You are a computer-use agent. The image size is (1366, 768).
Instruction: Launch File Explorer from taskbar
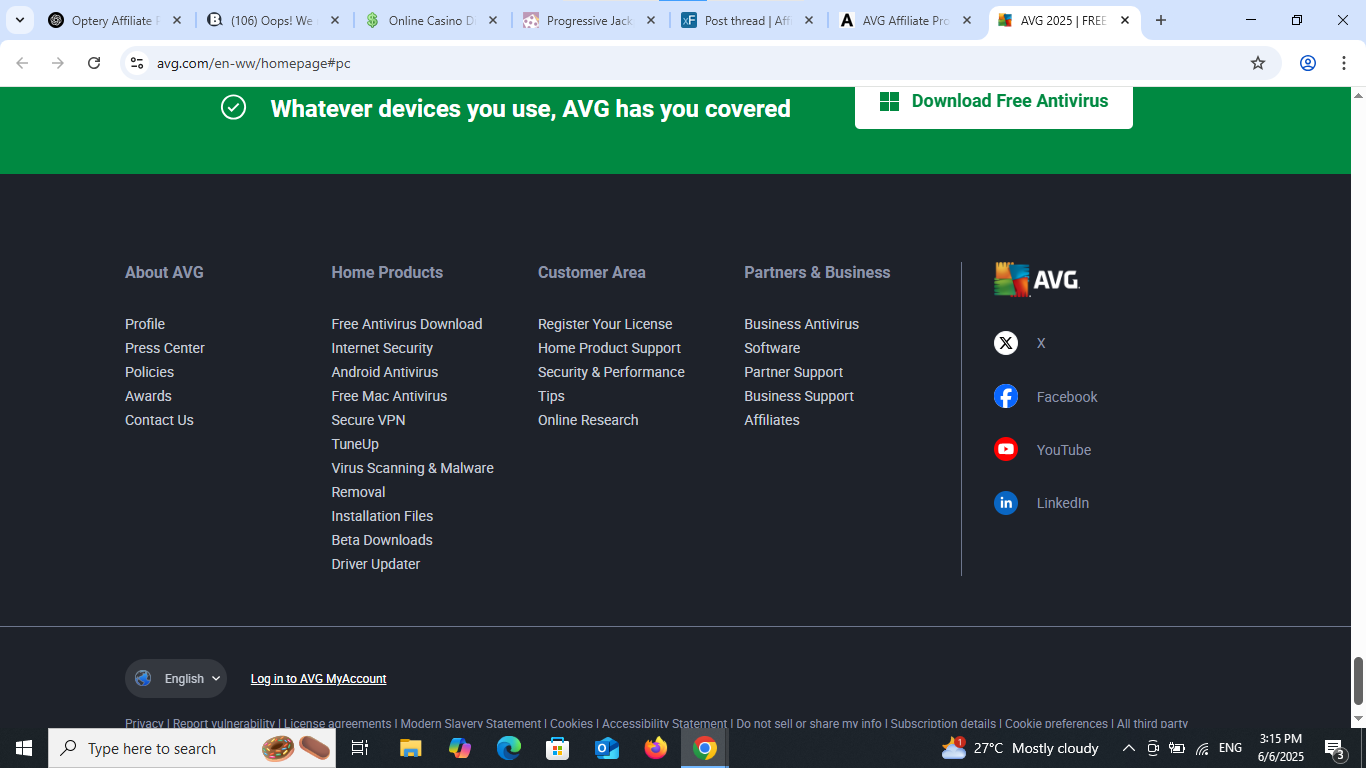411,748
